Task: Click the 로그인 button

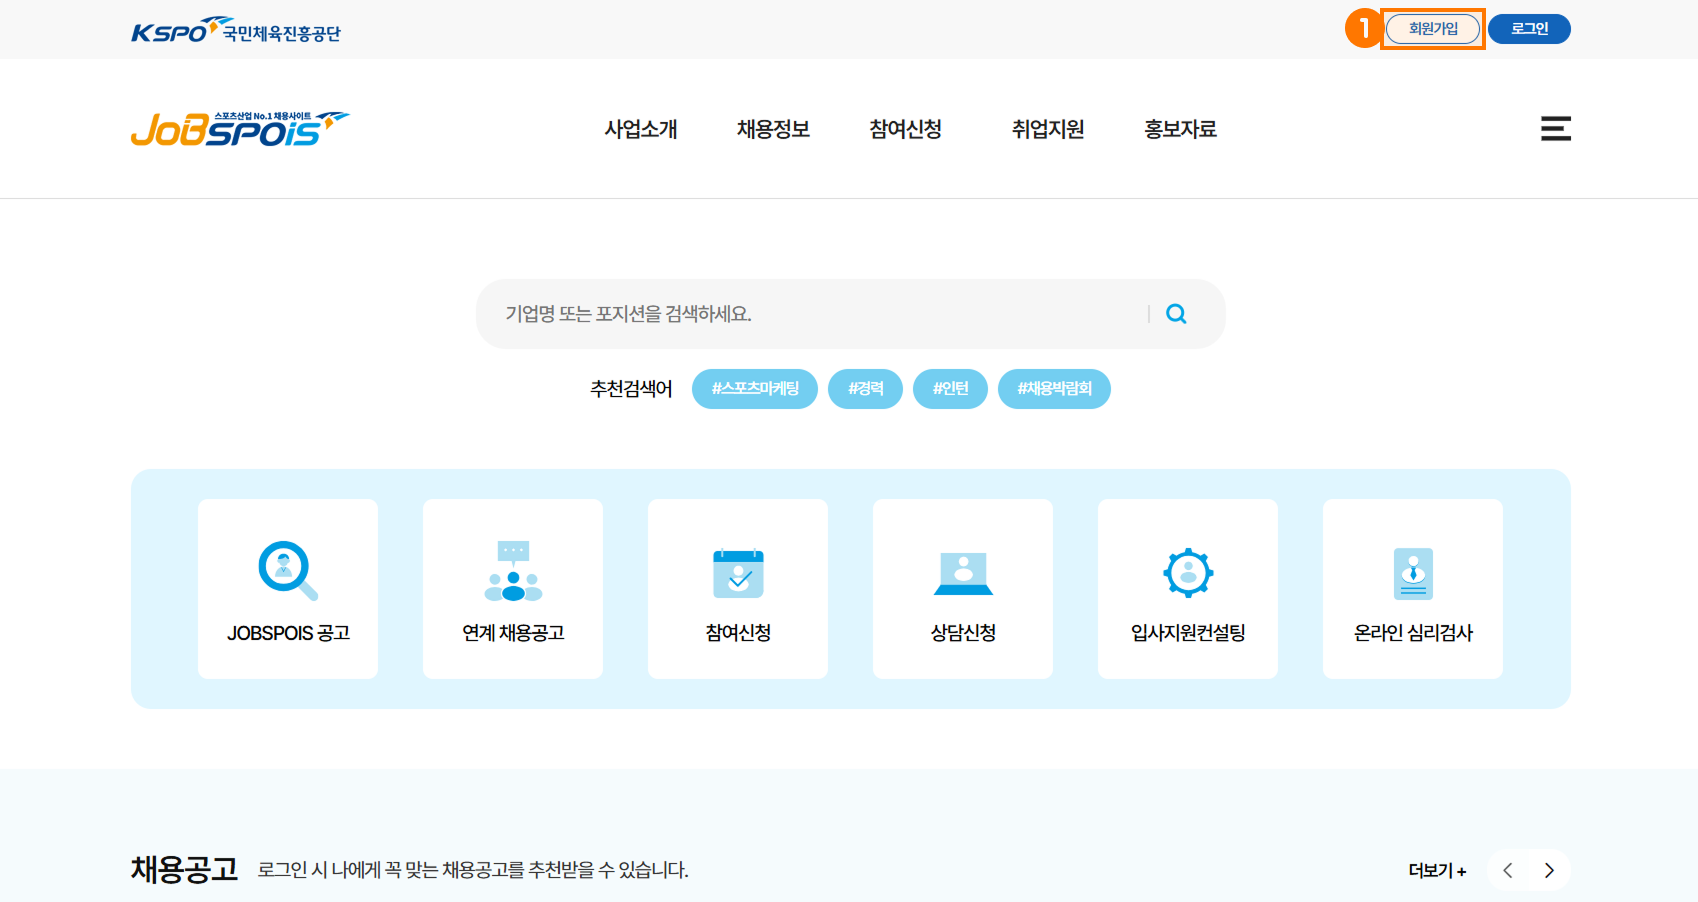Action: [x=1529, y=29]
